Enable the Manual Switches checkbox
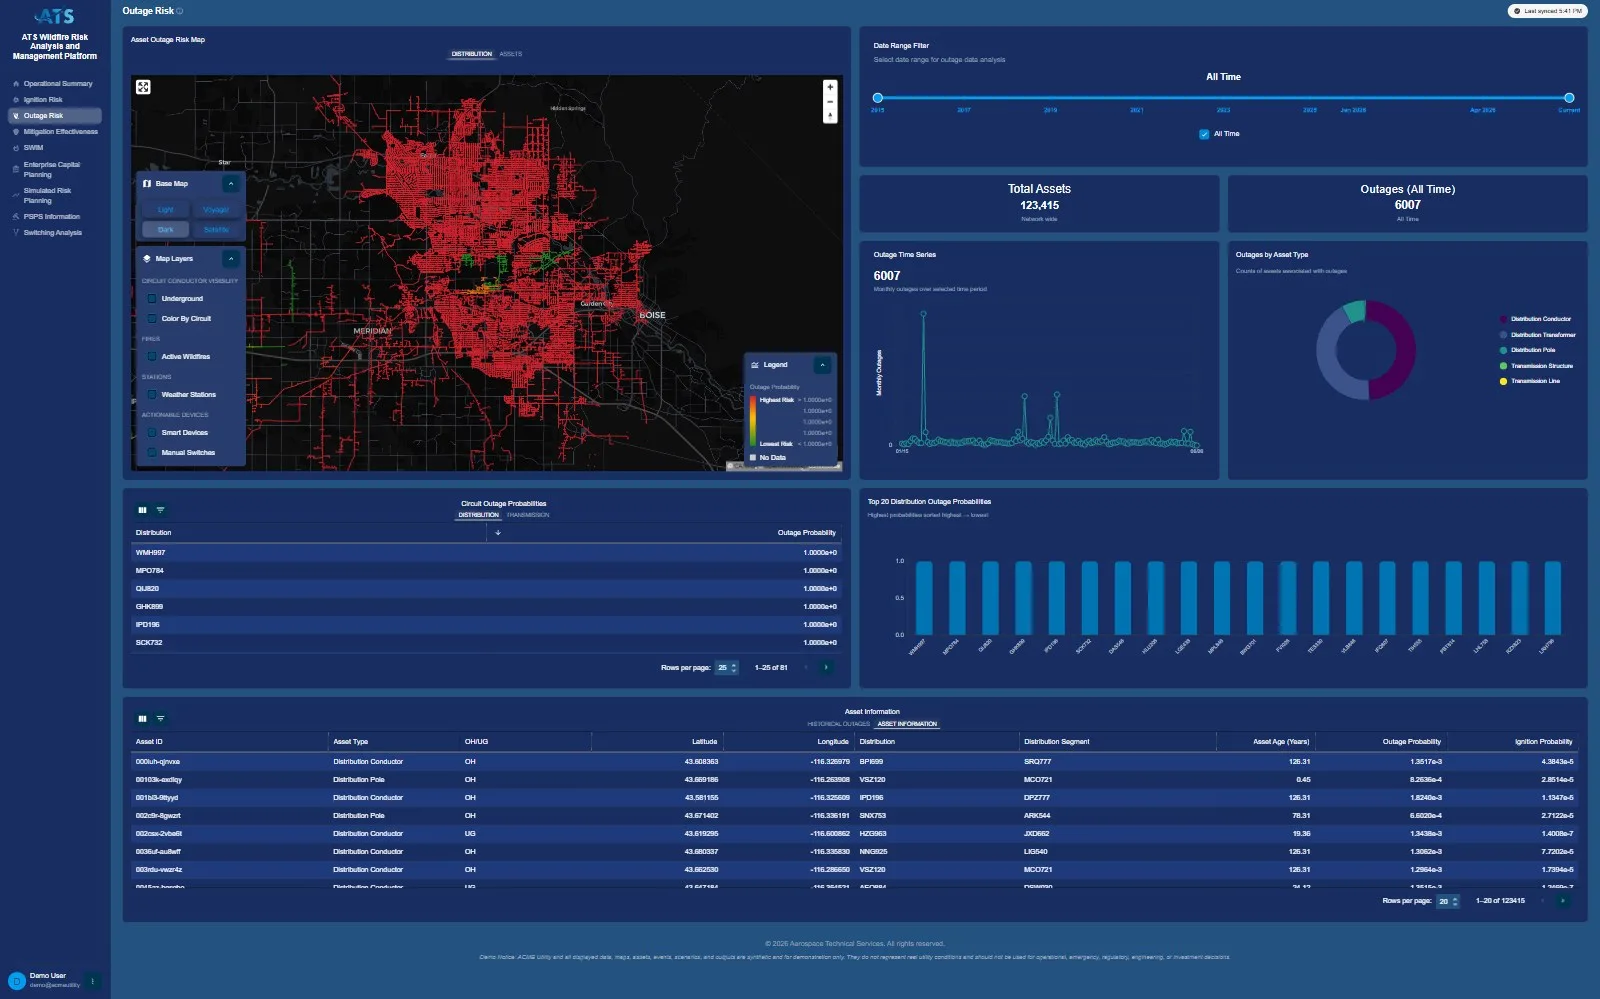Image resolution: width=1600 pixels, height=999 pixels. 152,453
